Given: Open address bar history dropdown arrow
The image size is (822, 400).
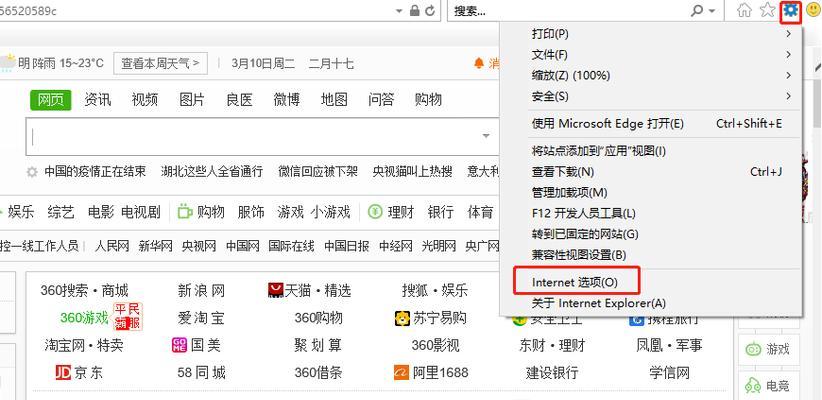Looking at the screenshot, I should (399, 11).
